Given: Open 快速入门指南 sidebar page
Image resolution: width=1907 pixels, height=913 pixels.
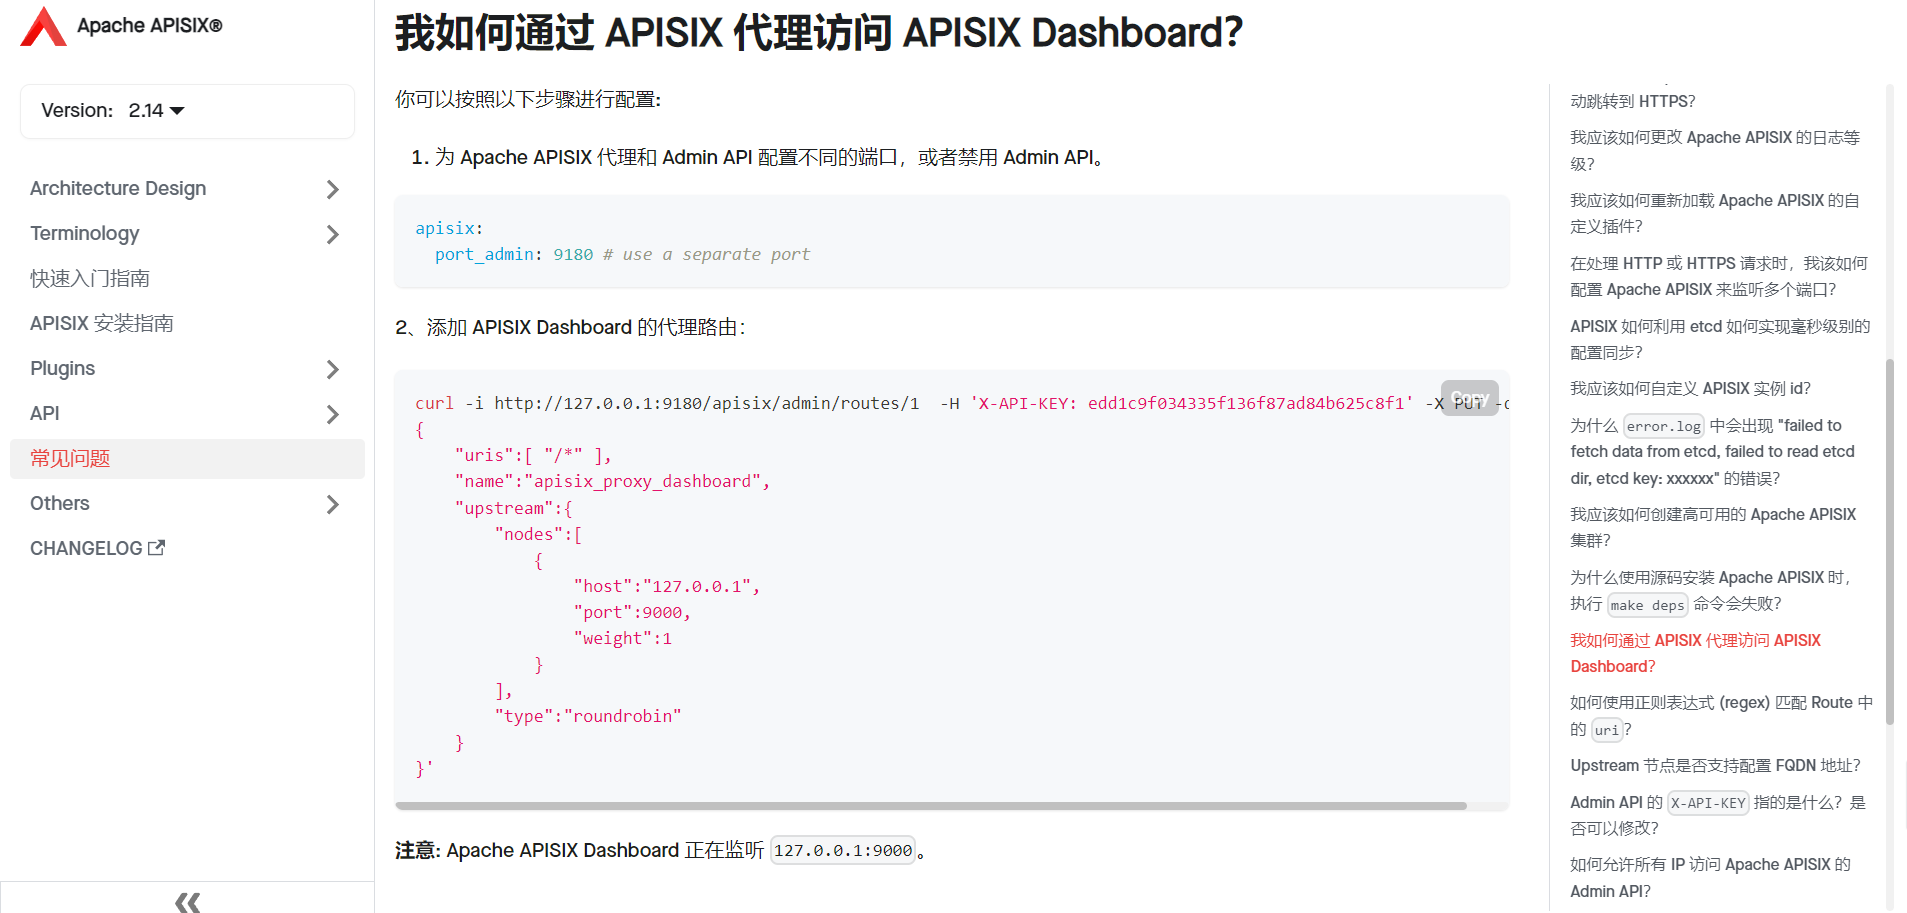Looking at the screenshot, I should coord(90,279).
